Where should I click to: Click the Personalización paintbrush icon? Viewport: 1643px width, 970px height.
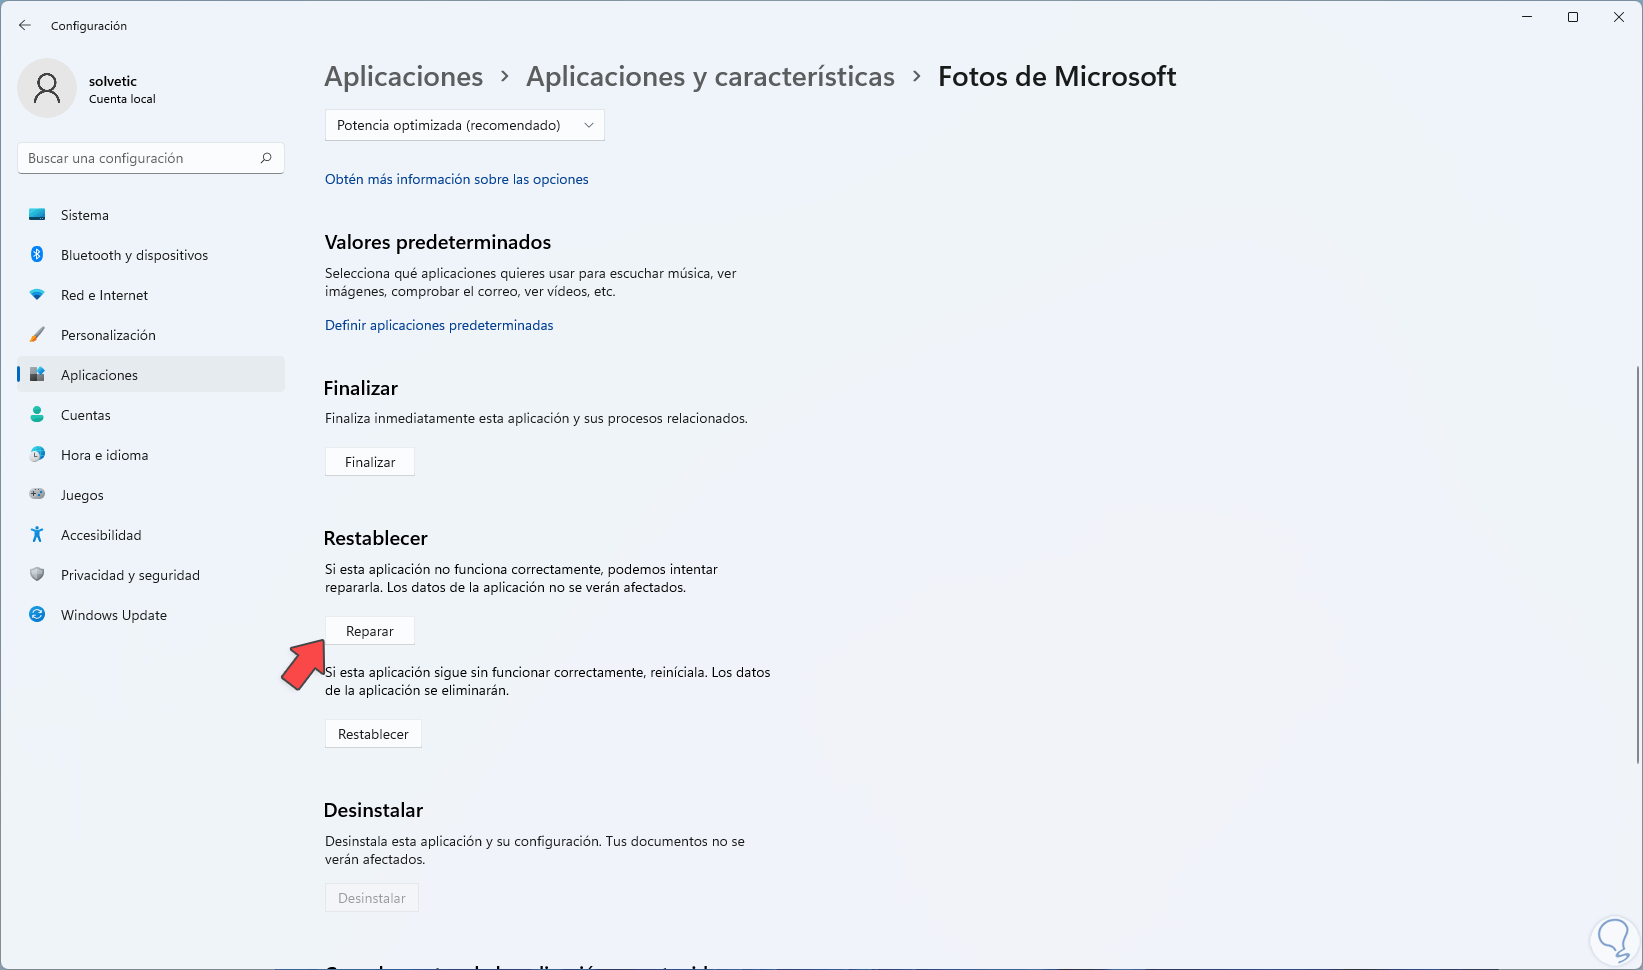pos(37,335)
